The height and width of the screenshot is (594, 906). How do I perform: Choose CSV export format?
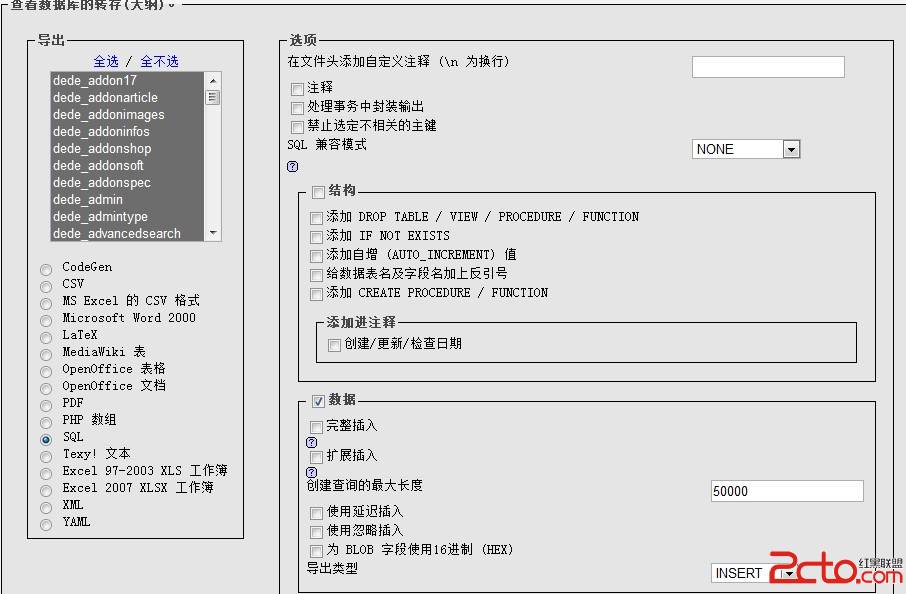[x=46, y=287]
